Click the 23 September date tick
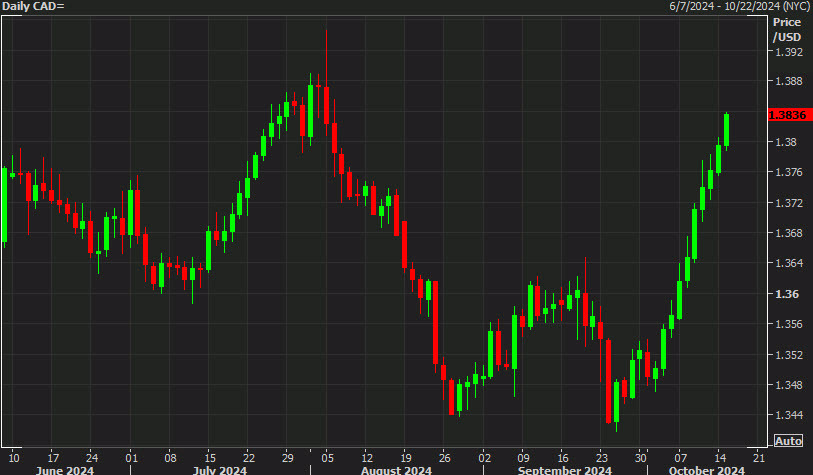 tap(601, 458)
